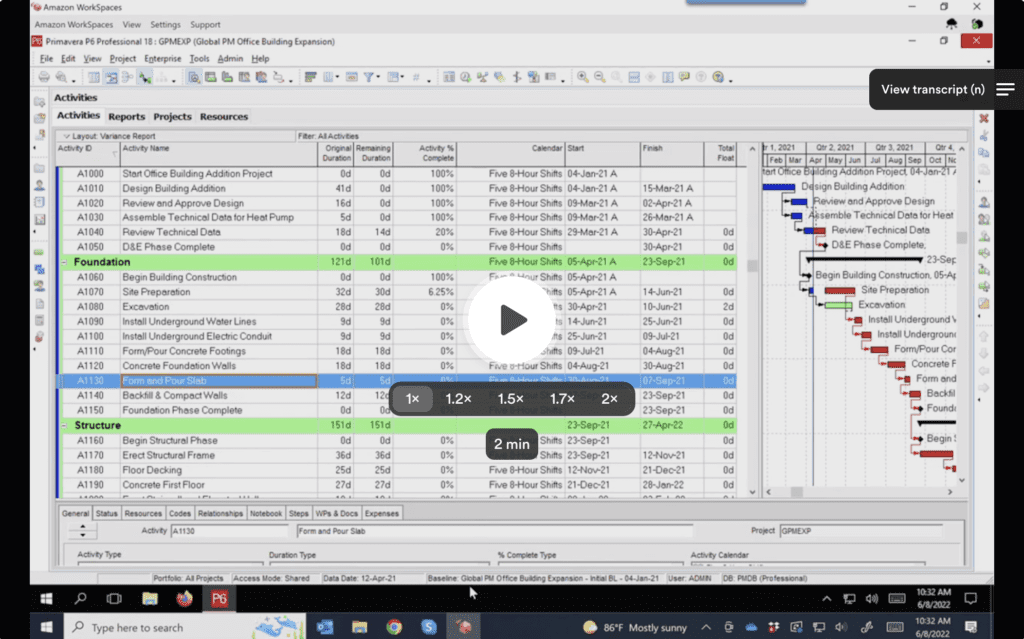Screen dimensions: 1024x639
Task: Click the Activity Name column header
Action: tap(219, 154)
